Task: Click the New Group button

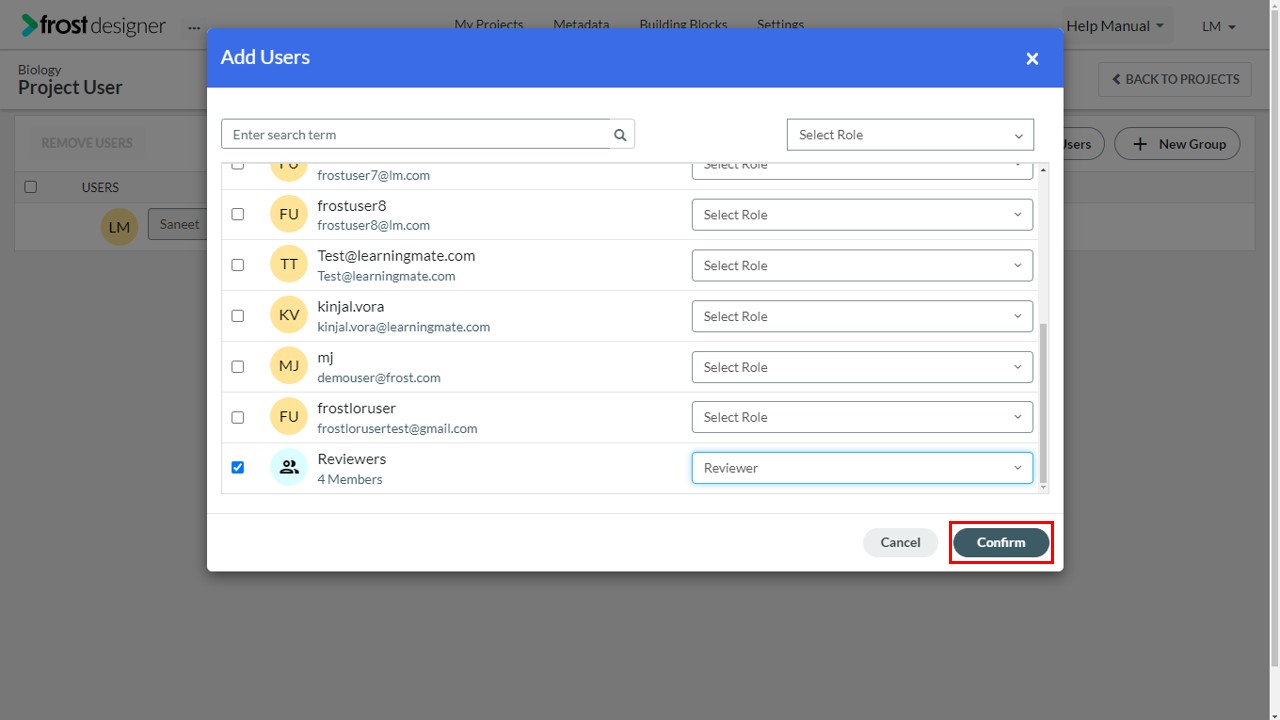Action: coord(1177,144)
